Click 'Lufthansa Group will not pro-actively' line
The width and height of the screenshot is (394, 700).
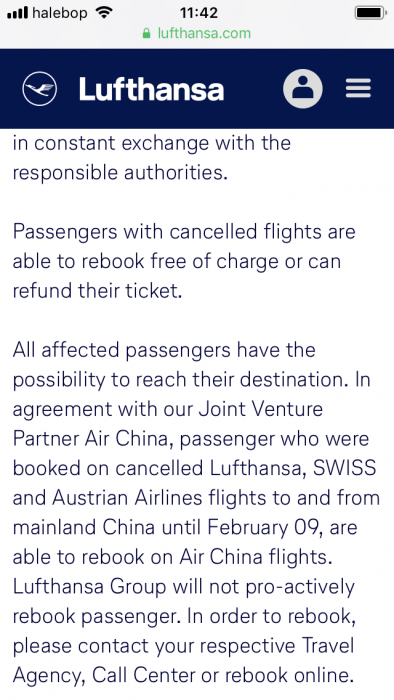pyautogui.click(x=184, y=587)
